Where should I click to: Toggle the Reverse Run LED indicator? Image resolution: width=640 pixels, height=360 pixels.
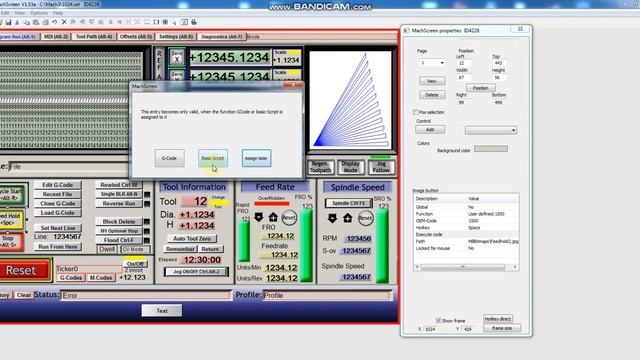pos(147,204)
